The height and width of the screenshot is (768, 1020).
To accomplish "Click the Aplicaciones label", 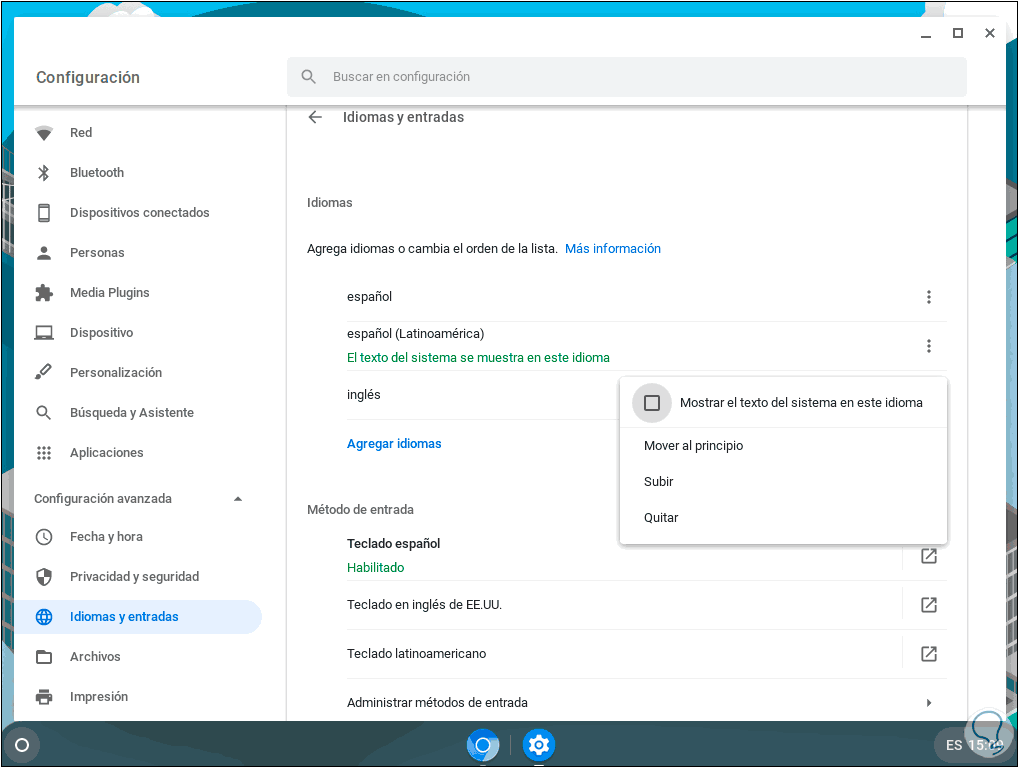I will 107,453.
